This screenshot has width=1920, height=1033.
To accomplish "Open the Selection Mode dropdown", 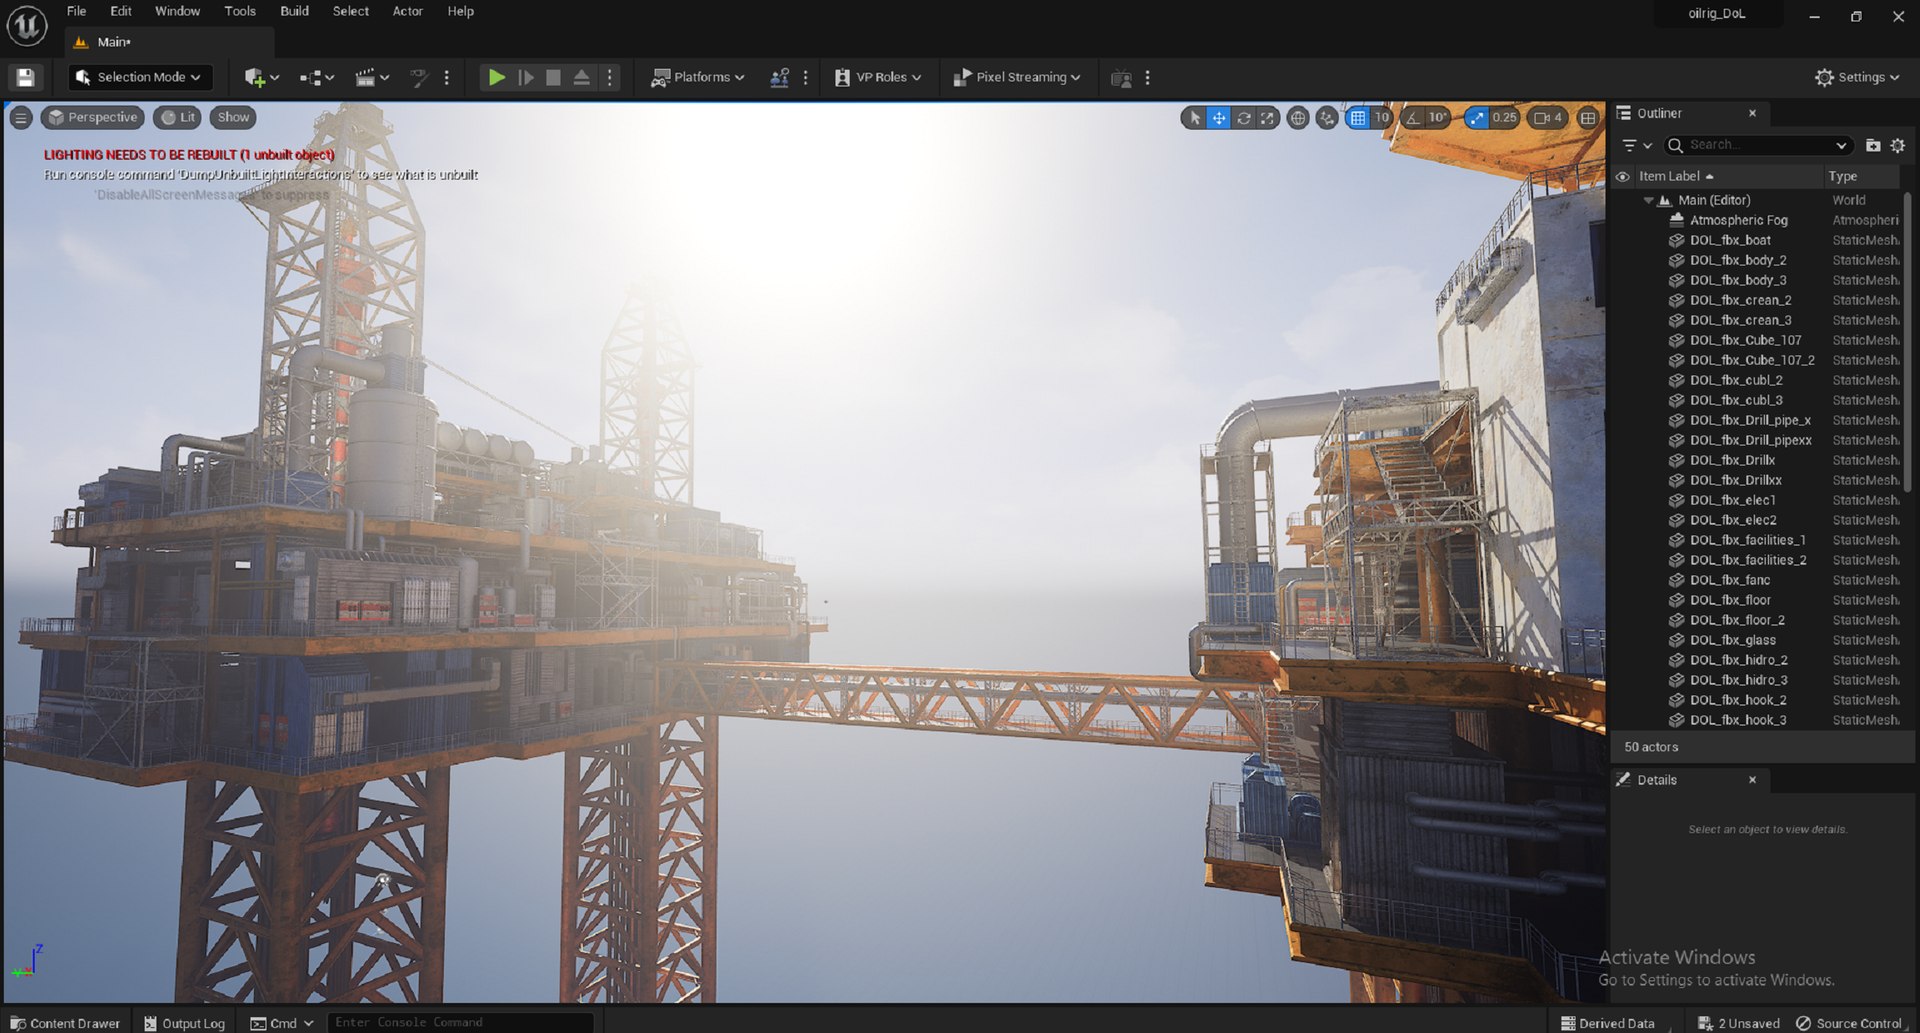I will (x=139, y=77).
